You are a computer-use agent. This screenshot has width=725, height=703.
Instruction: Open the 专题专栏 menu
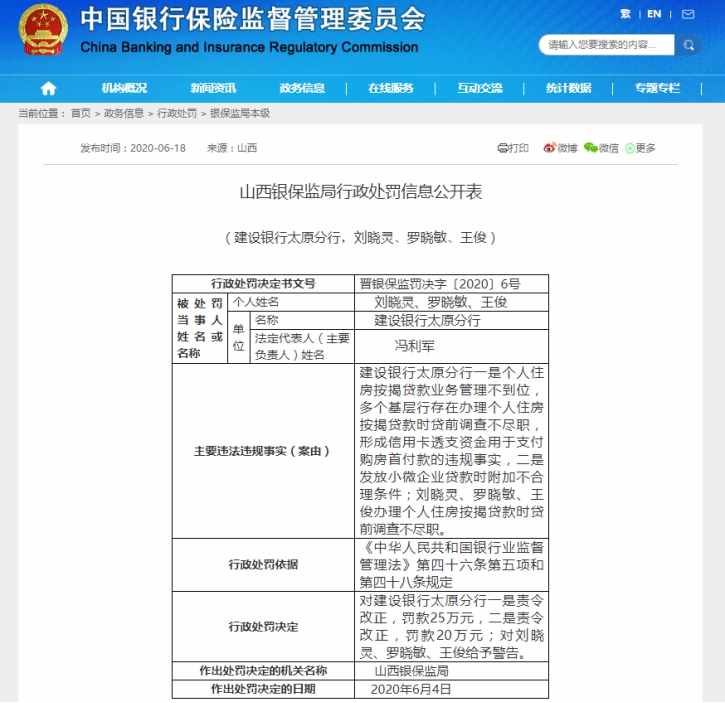click(x=657, y=88)
